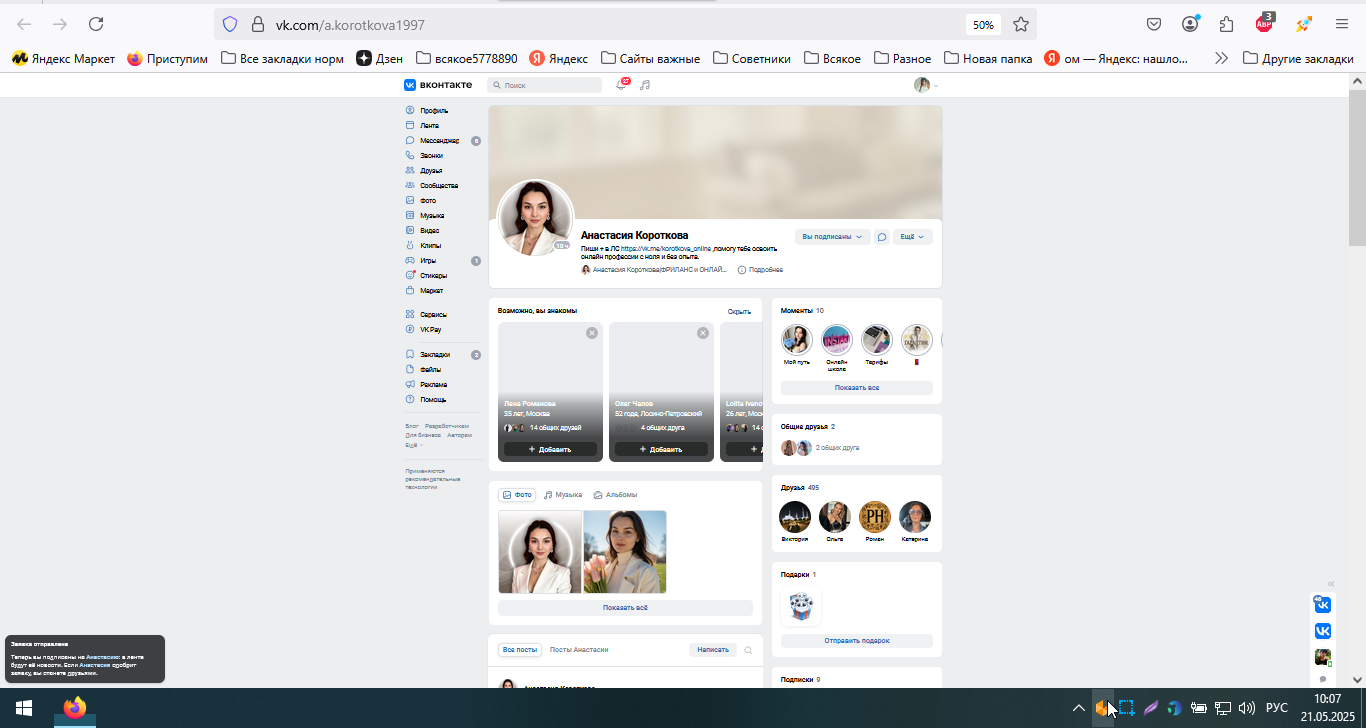Click the ВКонтакте logo

click(x=438, y=85)
